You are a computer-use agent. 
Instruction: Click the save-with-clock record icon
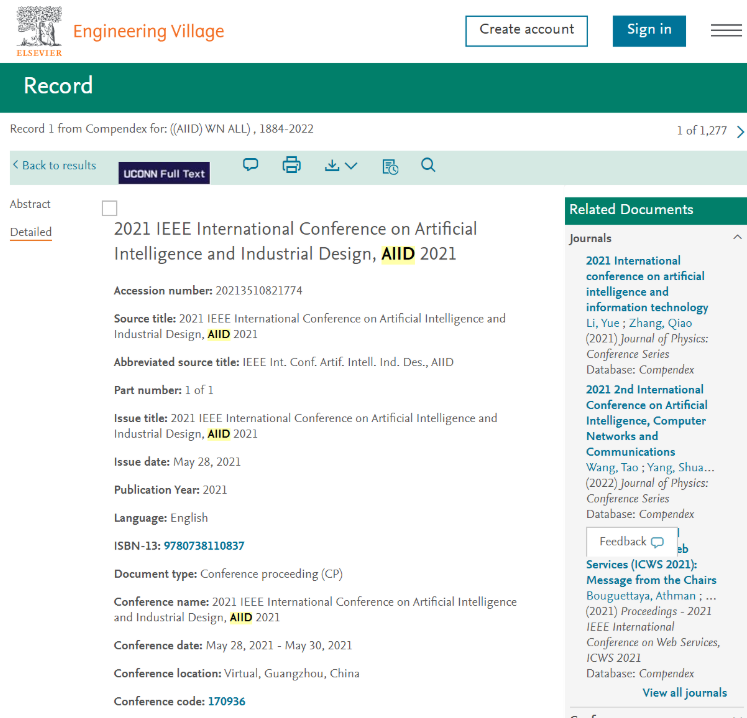[390, 167]
